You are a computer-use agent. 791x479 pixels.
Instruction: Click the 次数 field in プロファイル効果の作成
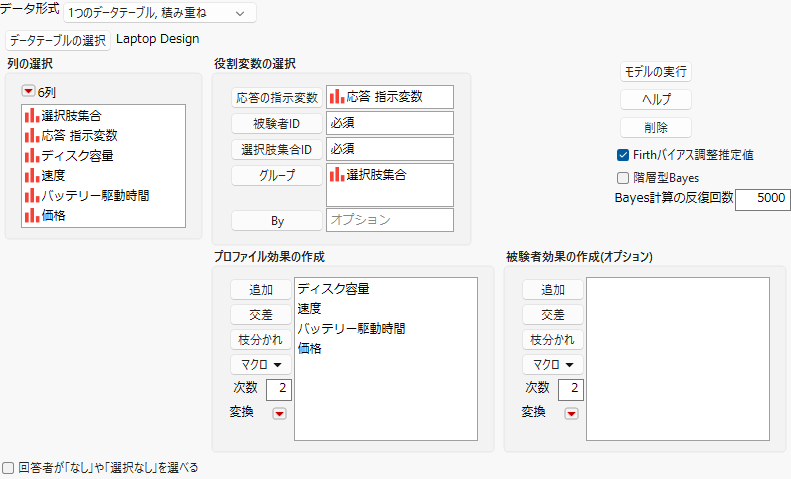pos(278,390)
